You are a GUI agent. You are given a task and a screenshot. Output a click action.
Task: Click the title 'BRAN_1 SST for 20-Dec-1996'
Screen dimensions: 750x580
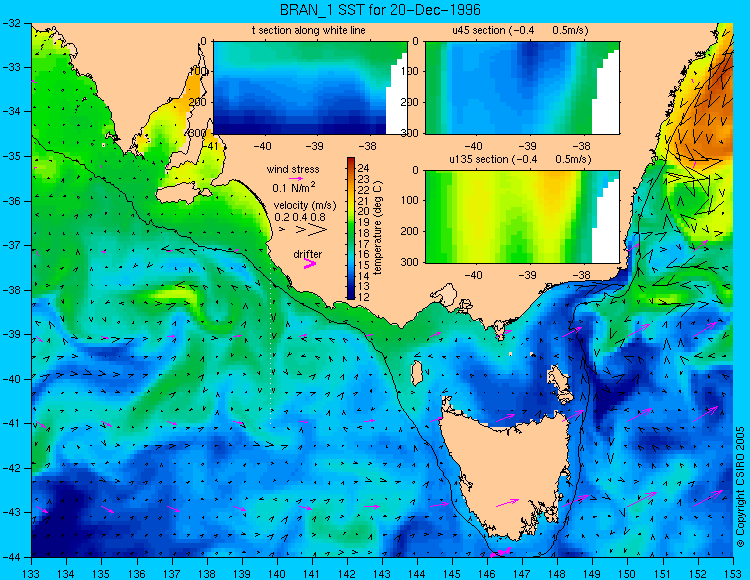coord(380,10)
